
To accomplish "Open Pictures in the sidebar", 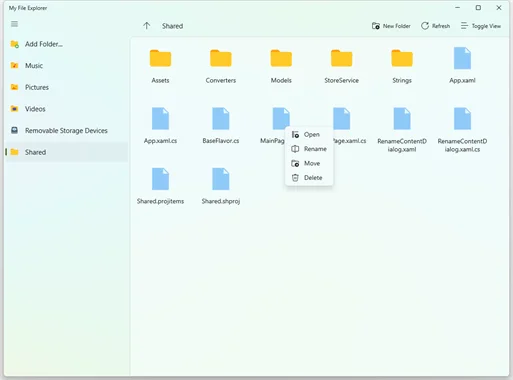I will click(x=30, y=87).
